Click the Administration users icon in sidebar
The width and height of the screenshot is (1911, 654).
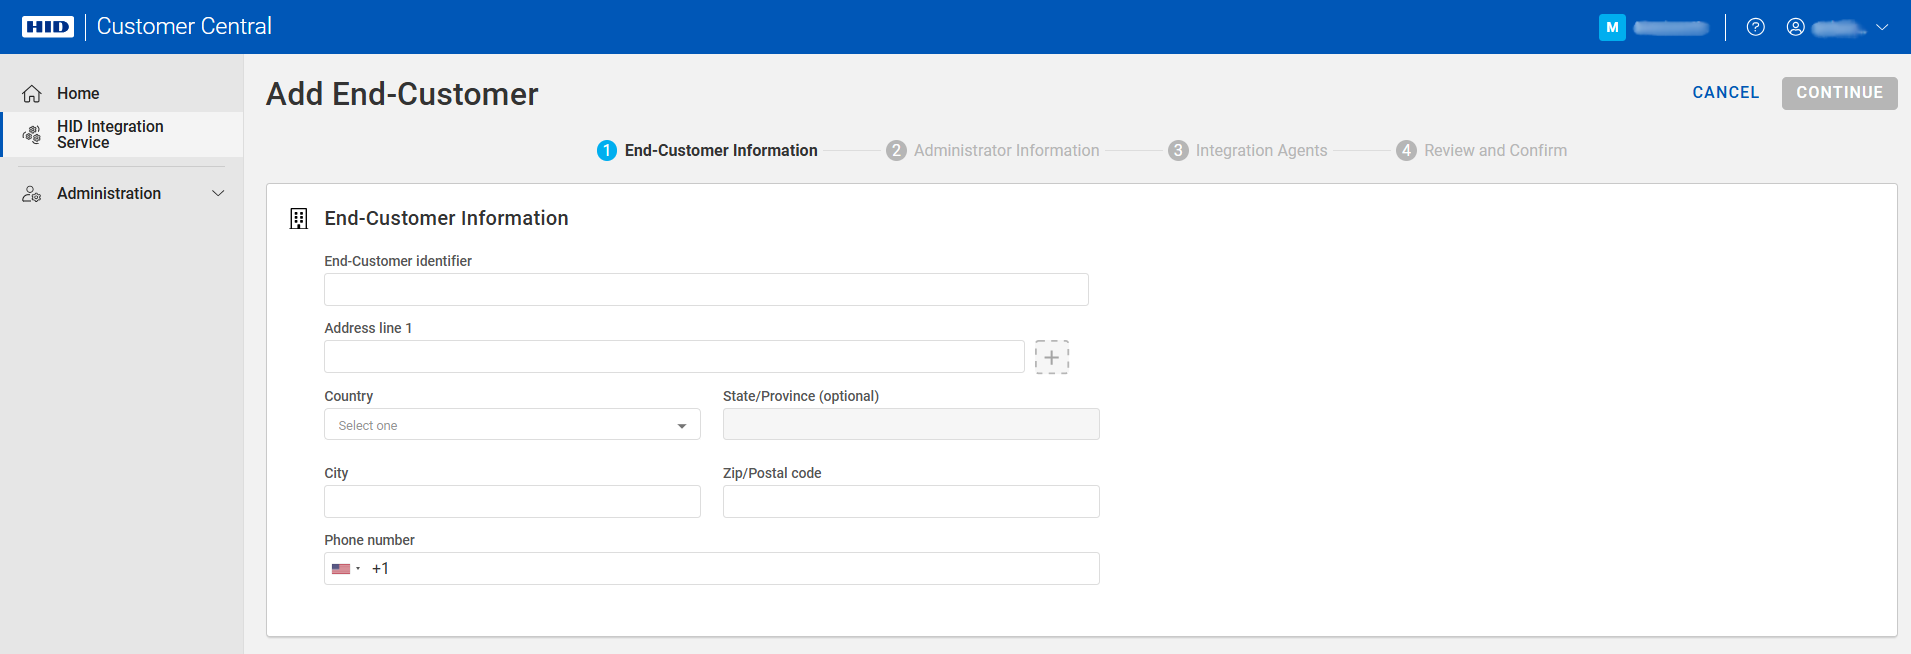(32, 194)
